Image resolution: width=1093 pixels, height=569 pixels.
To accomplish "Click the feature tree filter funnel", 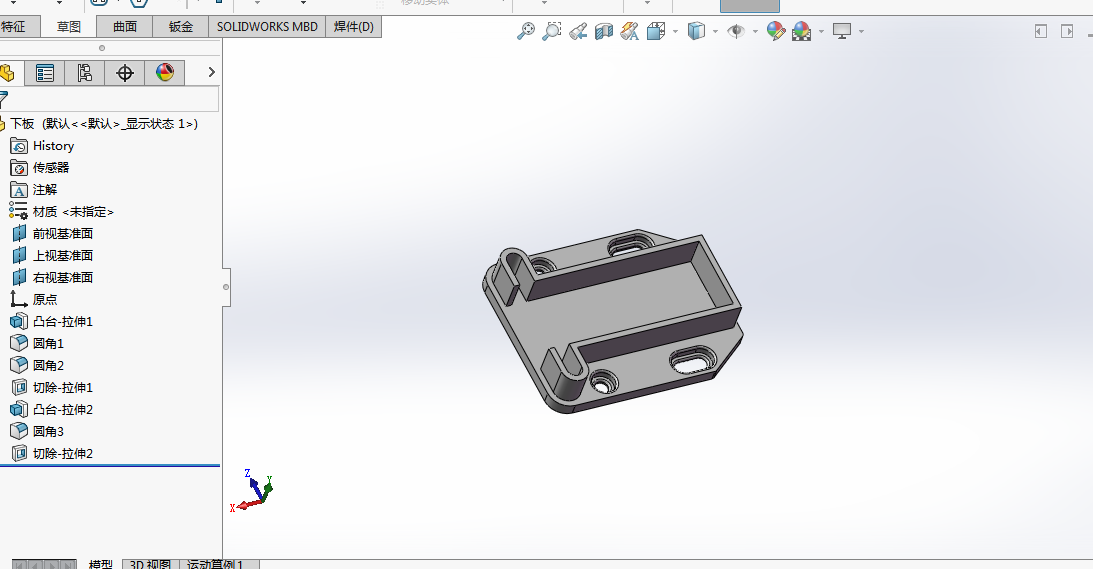I will 3,99.
